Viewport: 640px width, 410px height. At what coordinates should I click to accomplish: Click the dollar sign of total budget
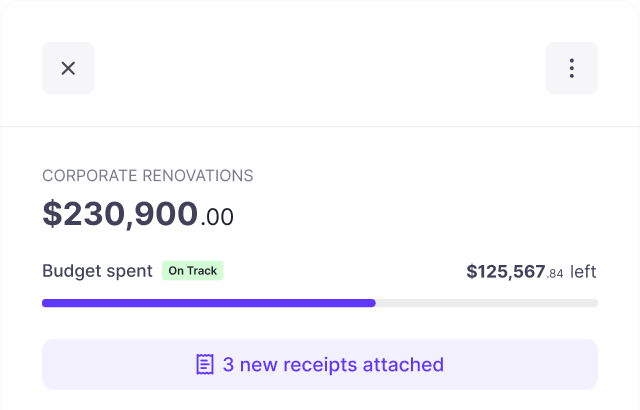(x=53, y=214)
